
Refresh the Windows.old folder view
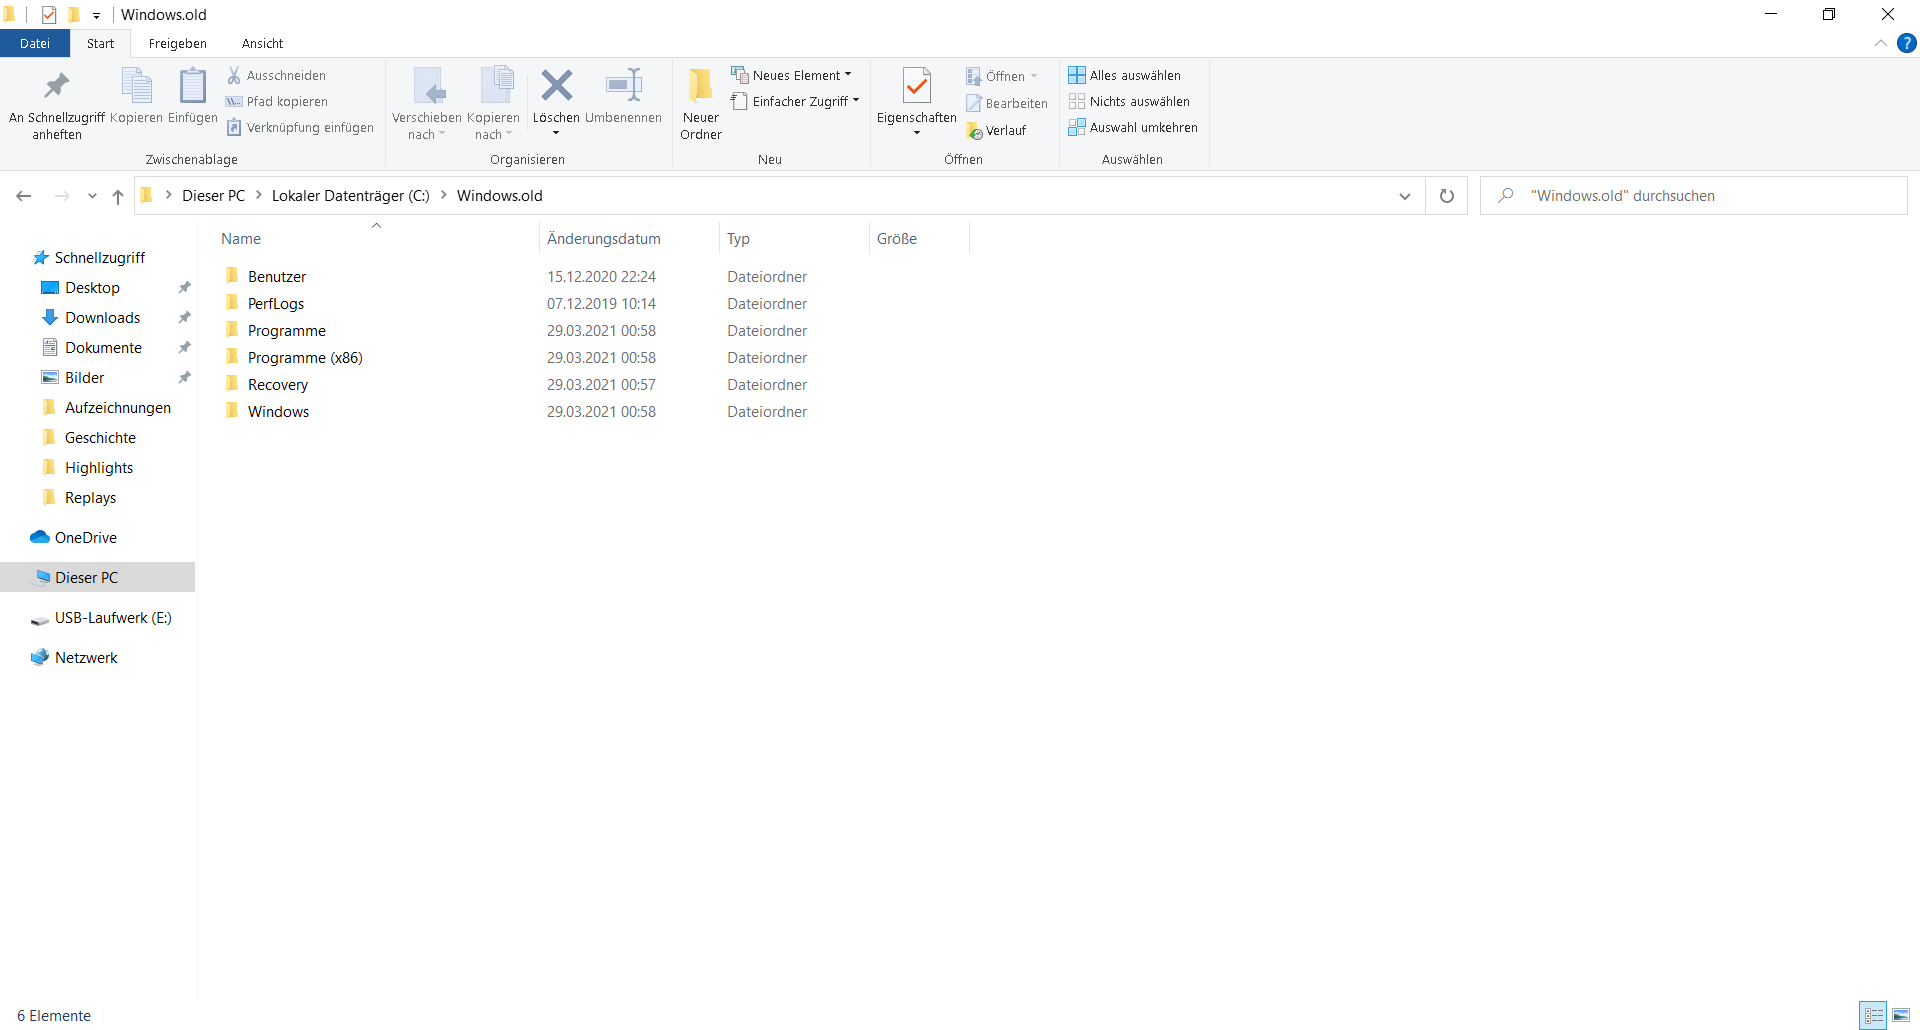pos(1446,196)
